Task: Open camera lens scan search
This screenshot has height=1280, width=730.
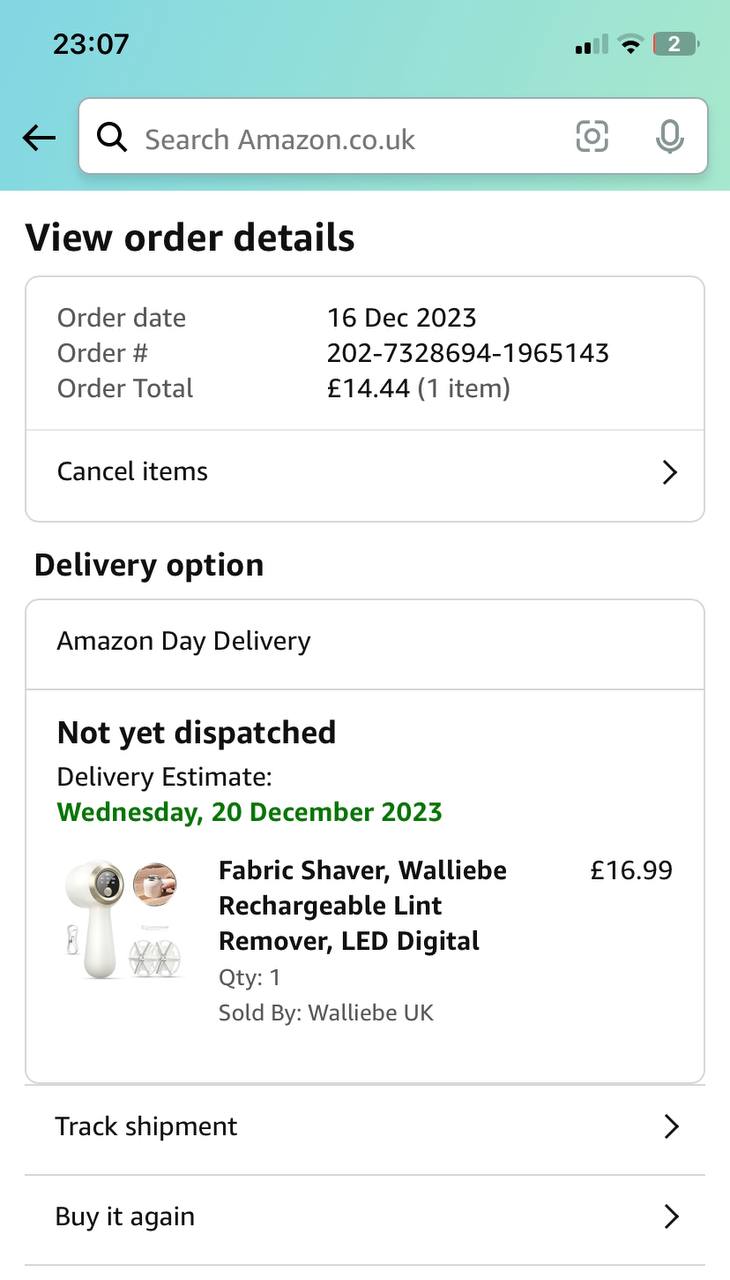Action: pyautogui.click(x=592, y=136)
